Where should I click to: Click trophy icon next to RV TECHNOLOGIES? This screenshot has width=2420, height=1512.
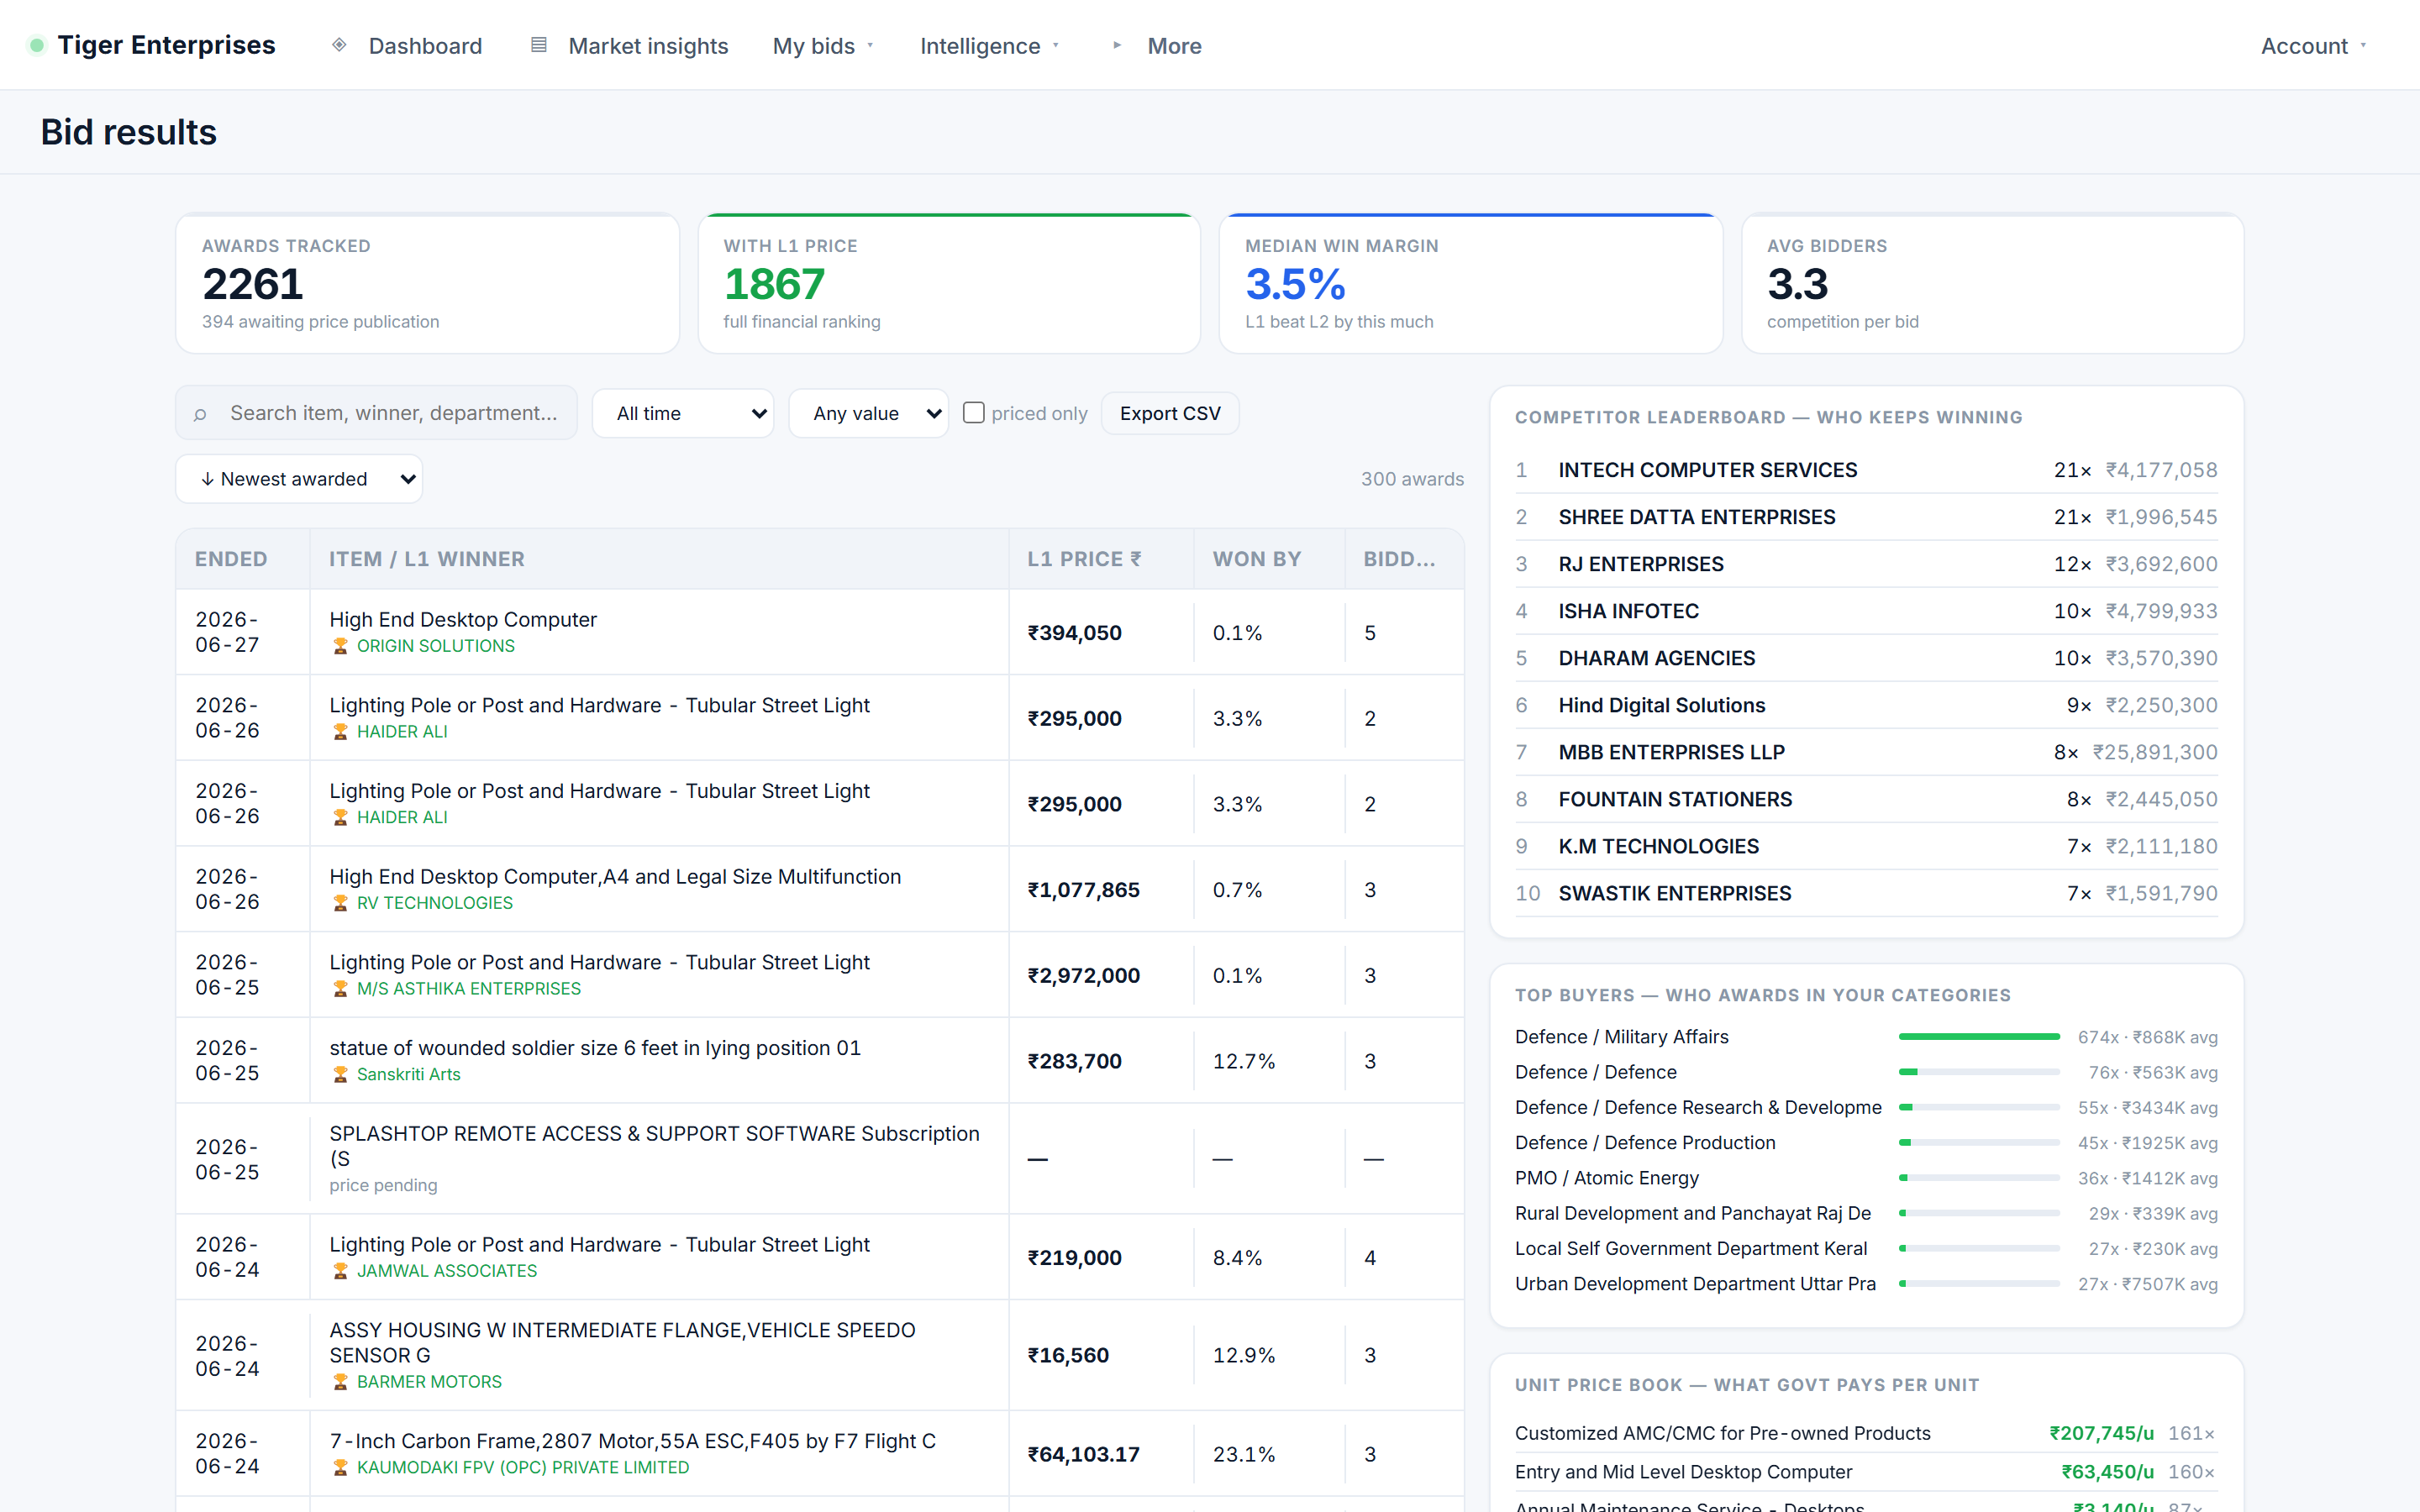(x=340, y=903)
